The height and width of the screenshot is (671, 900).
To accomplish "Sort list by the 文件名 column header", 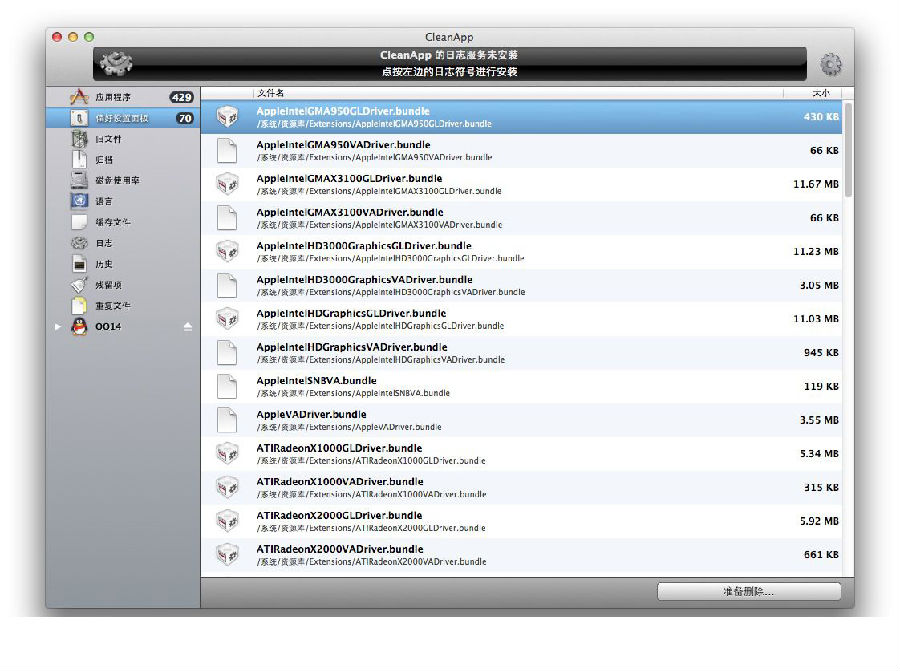I will point(270,92).
